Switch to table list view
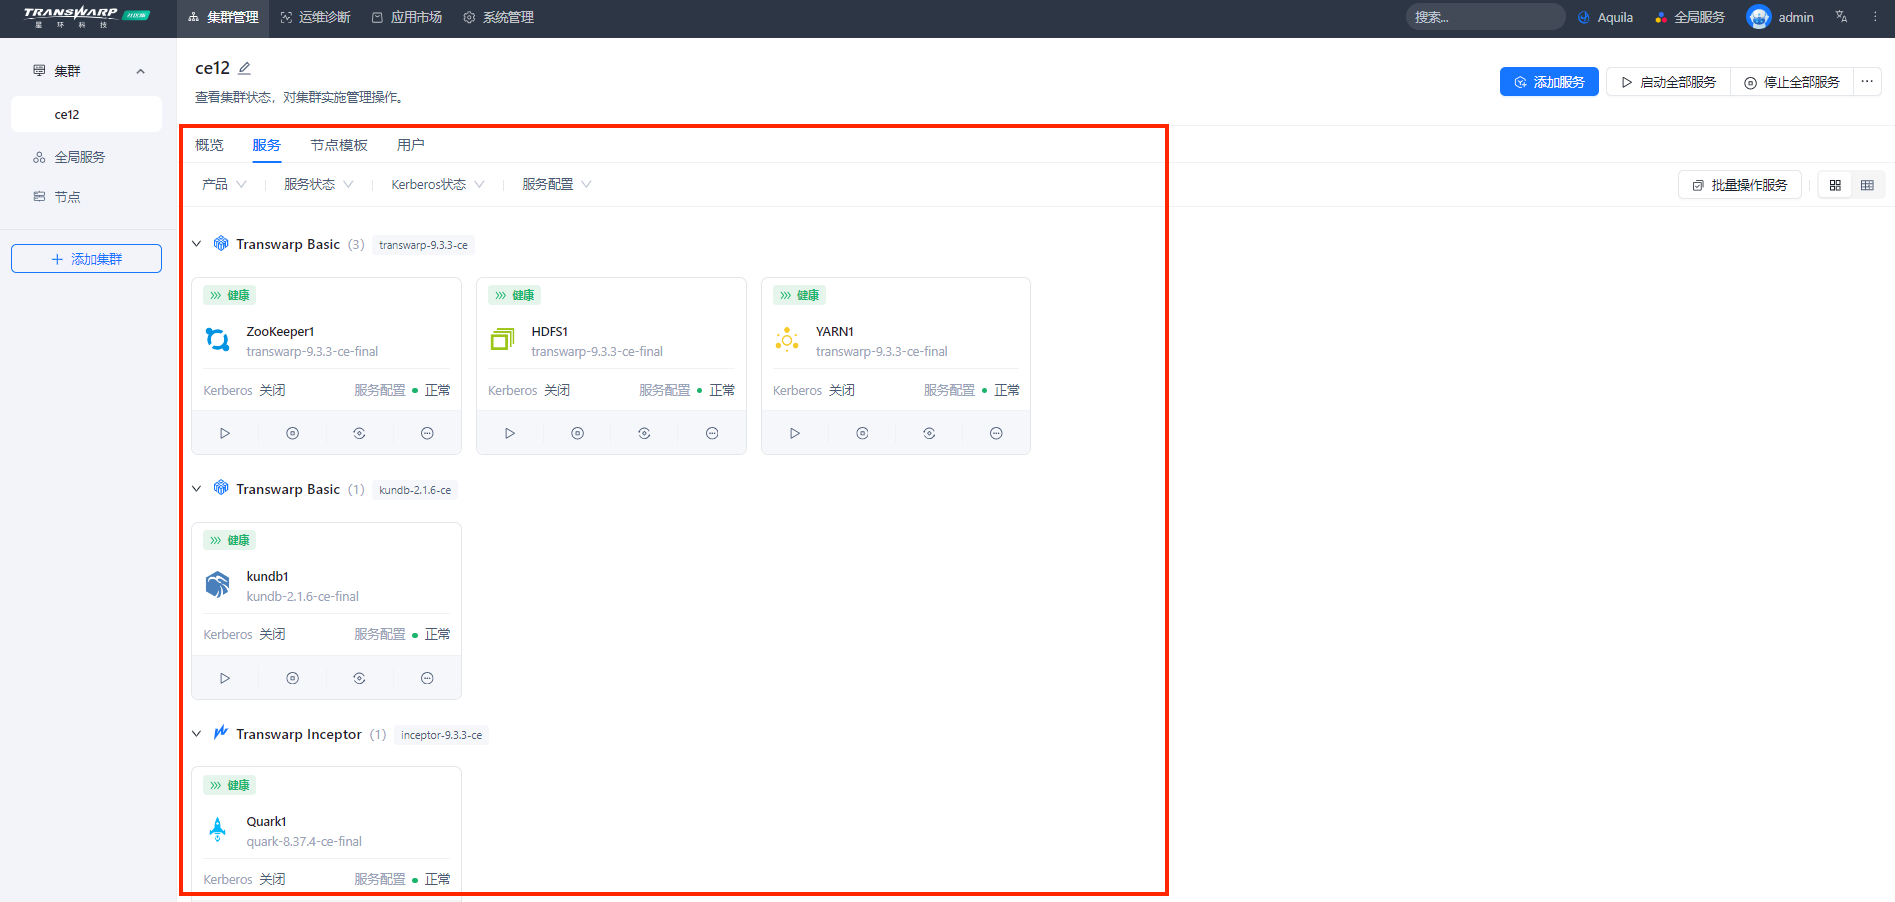This screenshot has height=902, width=1895. (1867, 185)
